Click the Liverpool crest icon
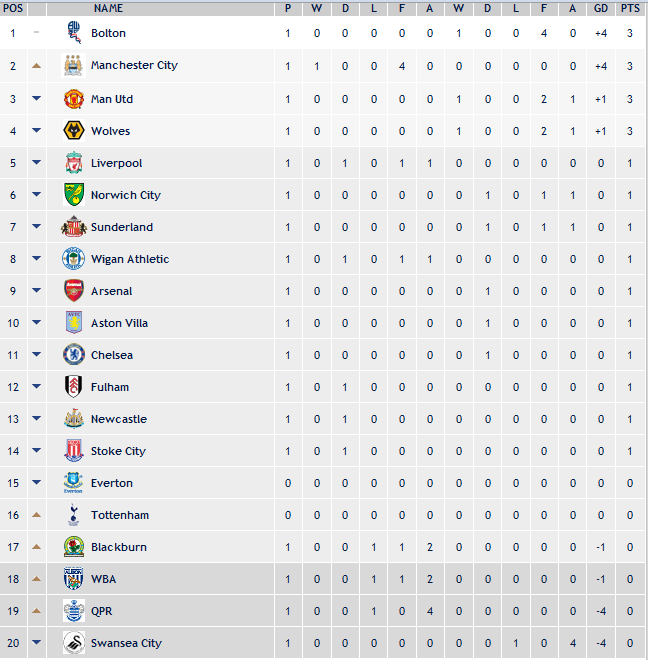Image resolution: width=648 pixels, height=660 pixels. pyautogui.click(x=73, y=163)
